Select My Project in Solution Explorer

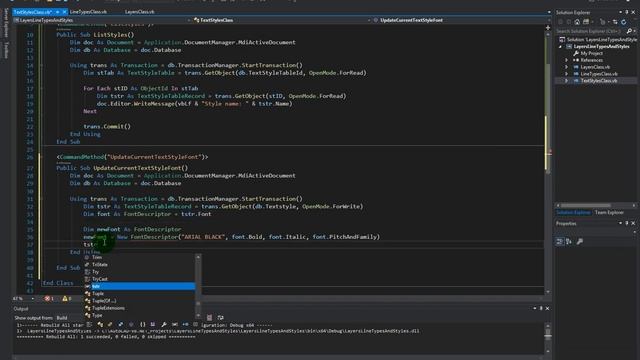pos(591,53)
